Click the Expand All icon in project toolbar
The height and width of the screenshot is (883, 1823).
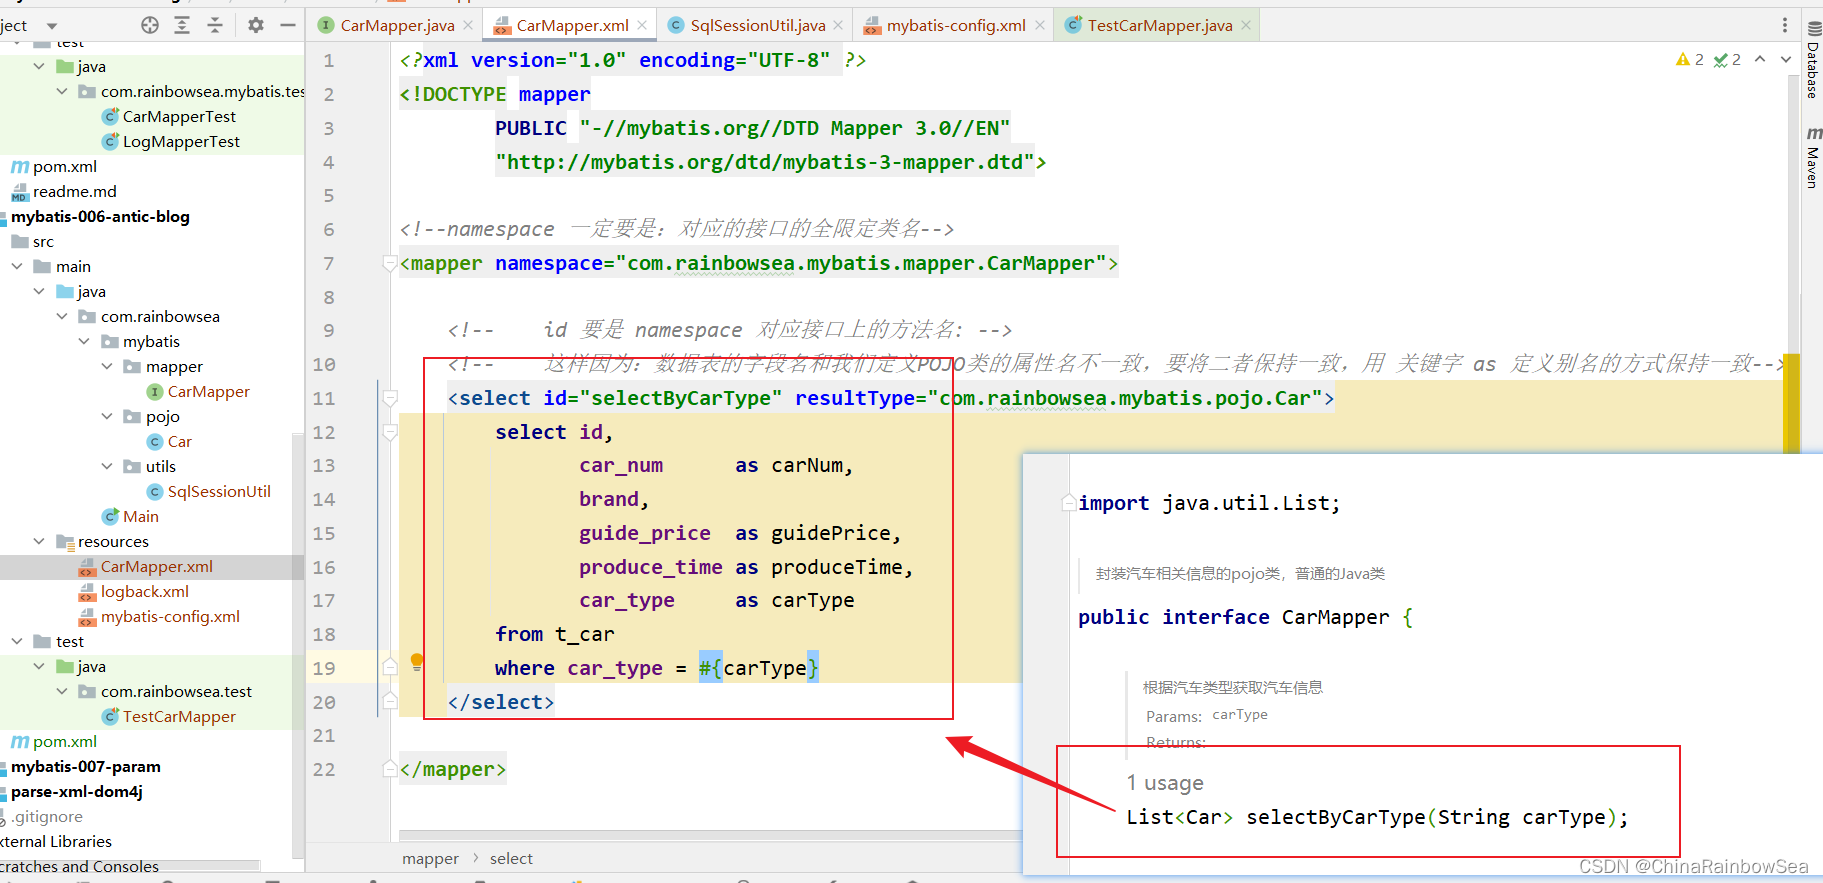pyautogui.click(x=182, y=25)
